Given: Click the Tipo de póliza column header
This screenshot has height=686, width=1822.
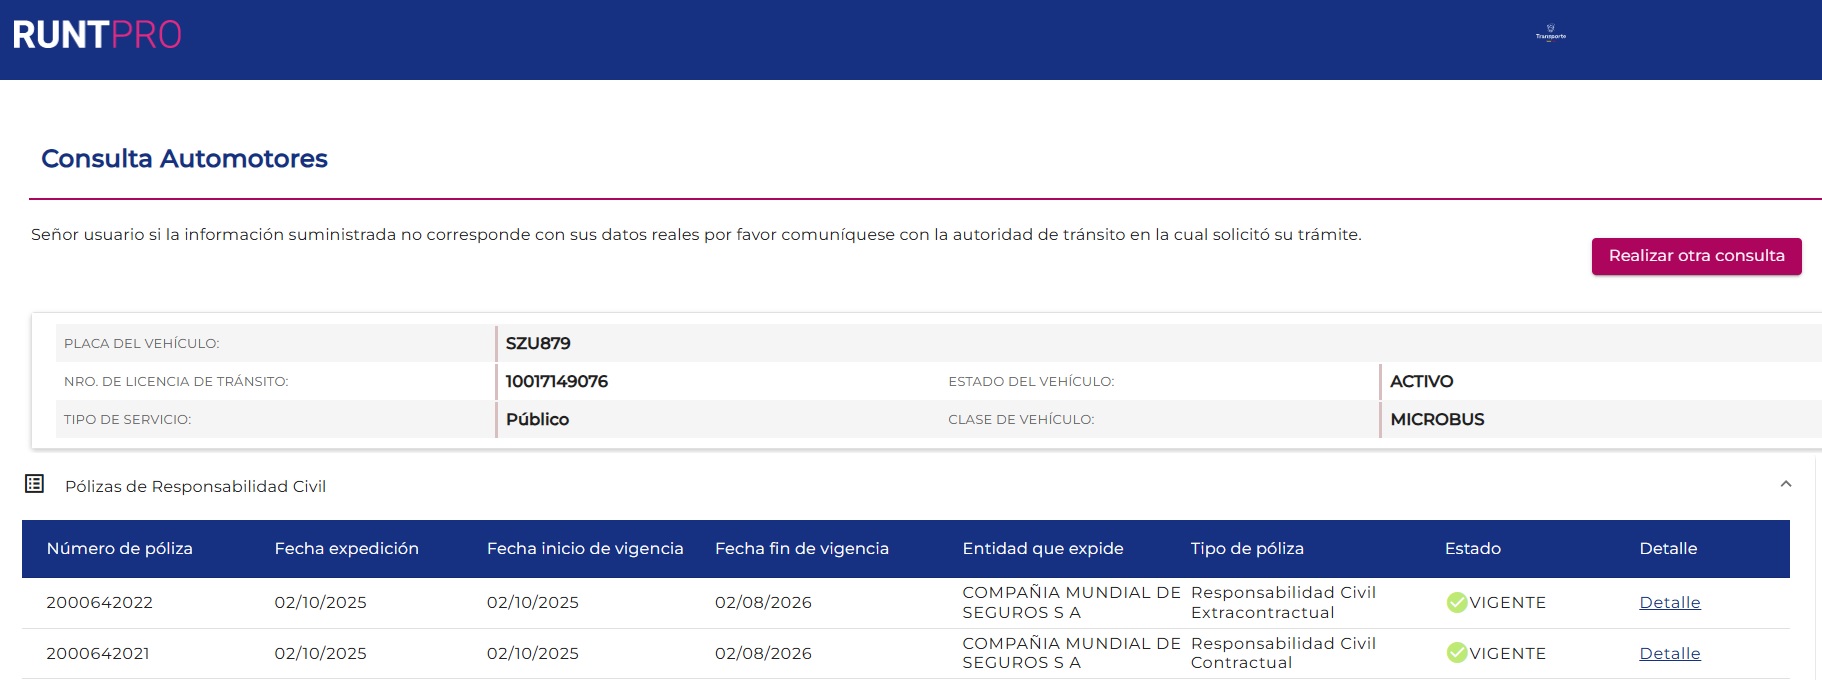Looking at the screenshot, I should click(1246, 548).
